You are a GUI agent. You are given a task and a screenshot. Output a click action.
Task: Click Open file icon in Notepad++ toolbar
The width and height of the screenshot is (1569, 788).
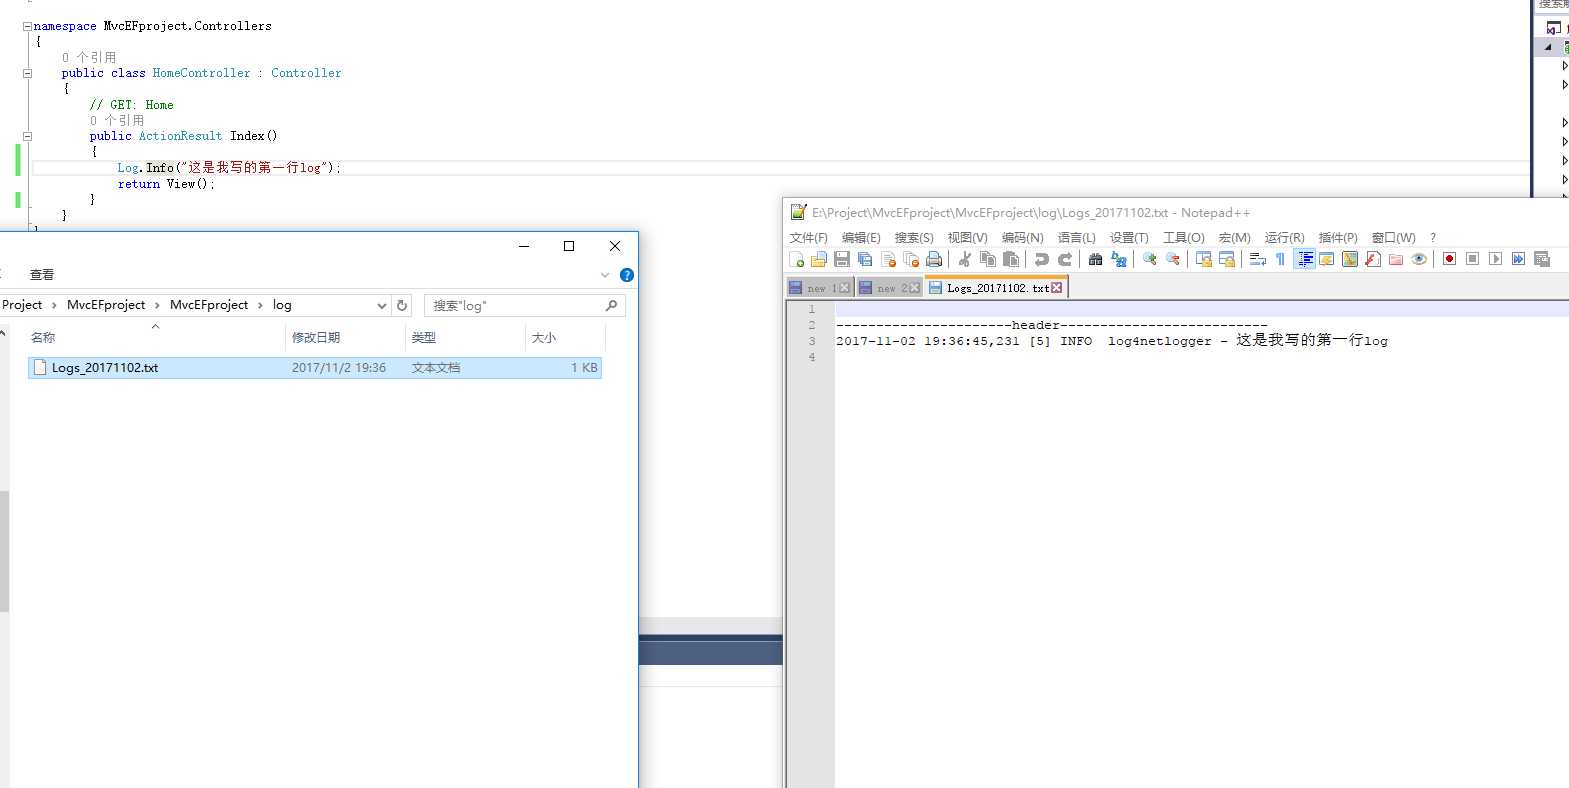click(819, 259)
